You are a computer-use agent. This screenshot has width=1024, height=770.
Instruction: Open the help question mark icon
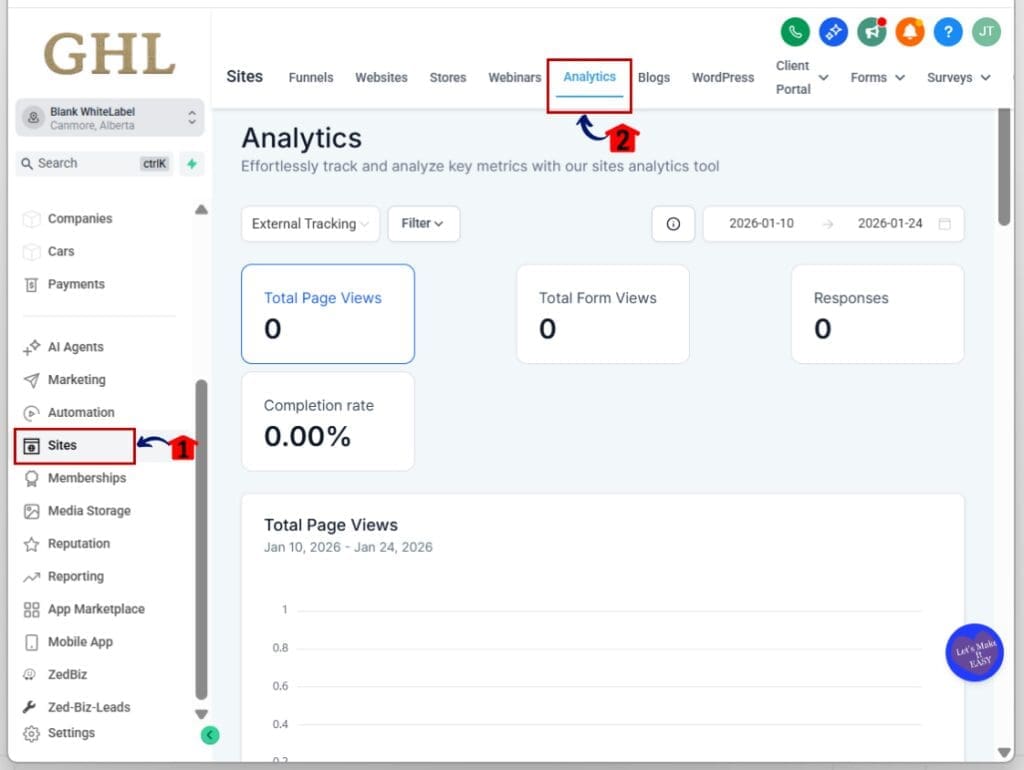(x=947, y=31)
